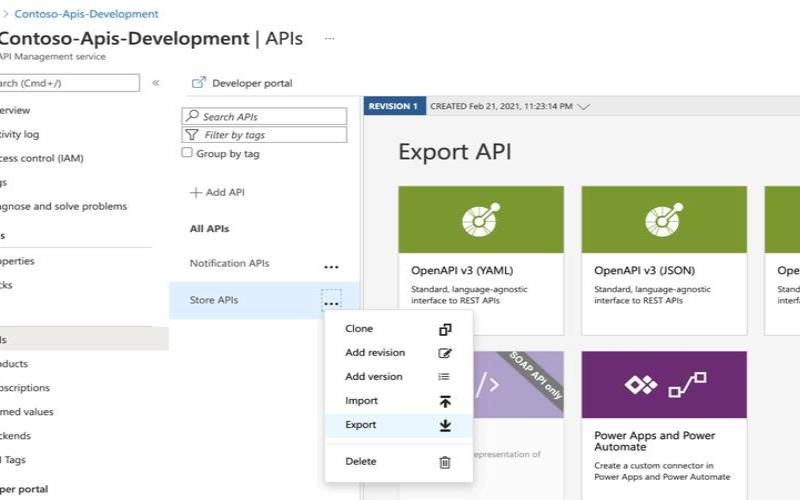Image resolution: width=800 pixels, height=500 pixels.
Task: Click the Search APIs input field
Action: [264, 116]
